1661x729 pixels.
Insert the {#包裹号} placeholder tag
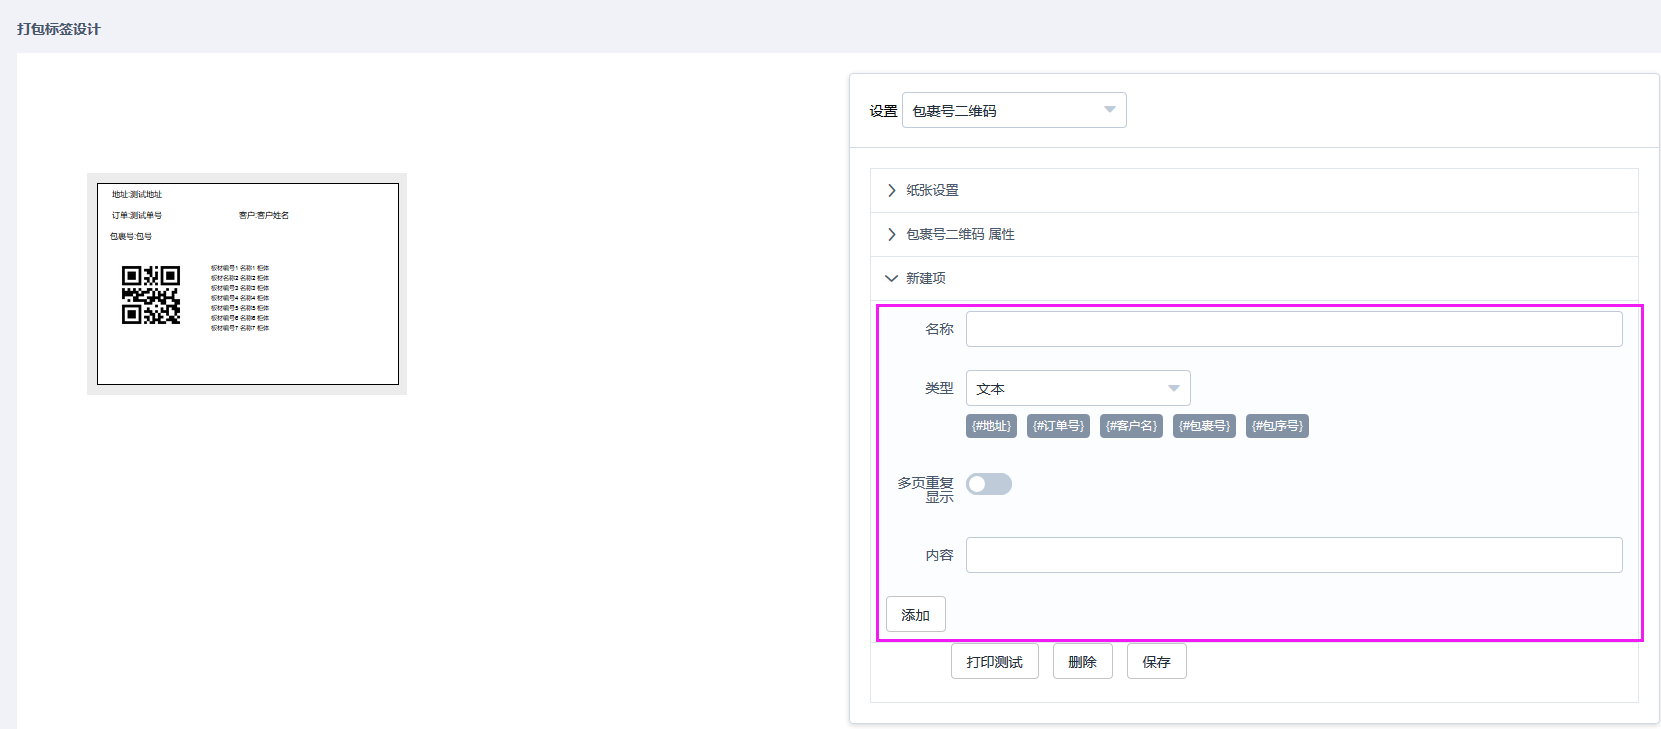(1204, 426)
